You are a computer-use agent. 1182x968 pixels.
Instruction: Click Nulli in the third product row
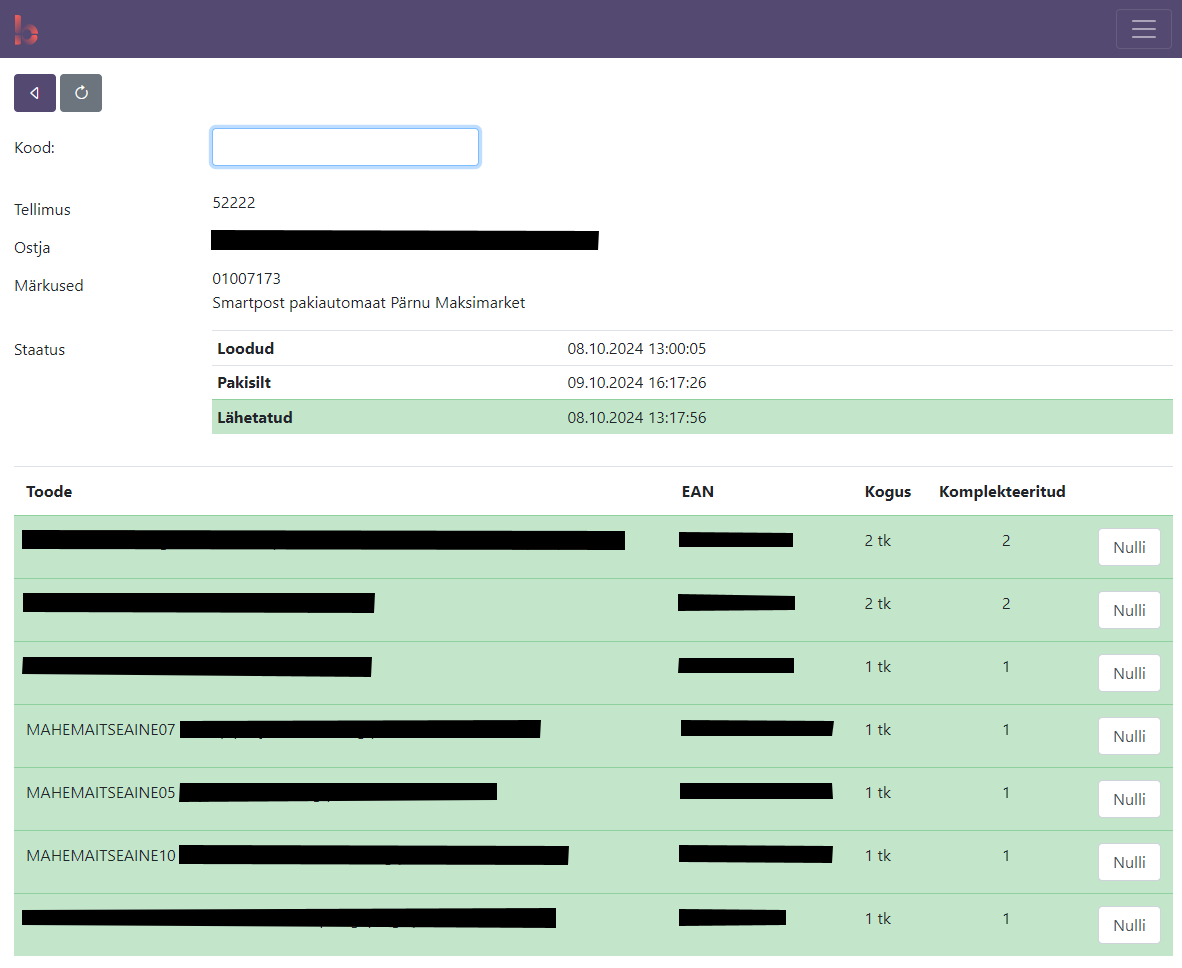[x=1129, y=673]
